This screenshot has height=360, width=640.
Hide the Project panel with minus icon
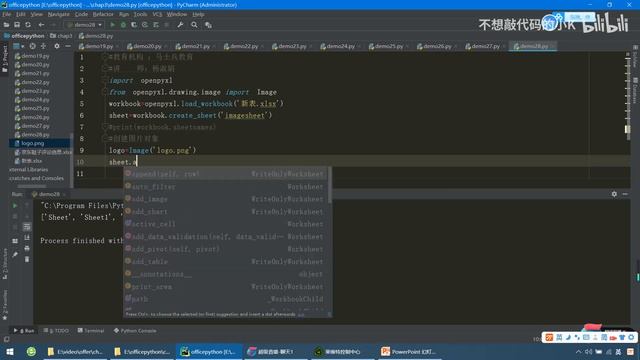68,47
